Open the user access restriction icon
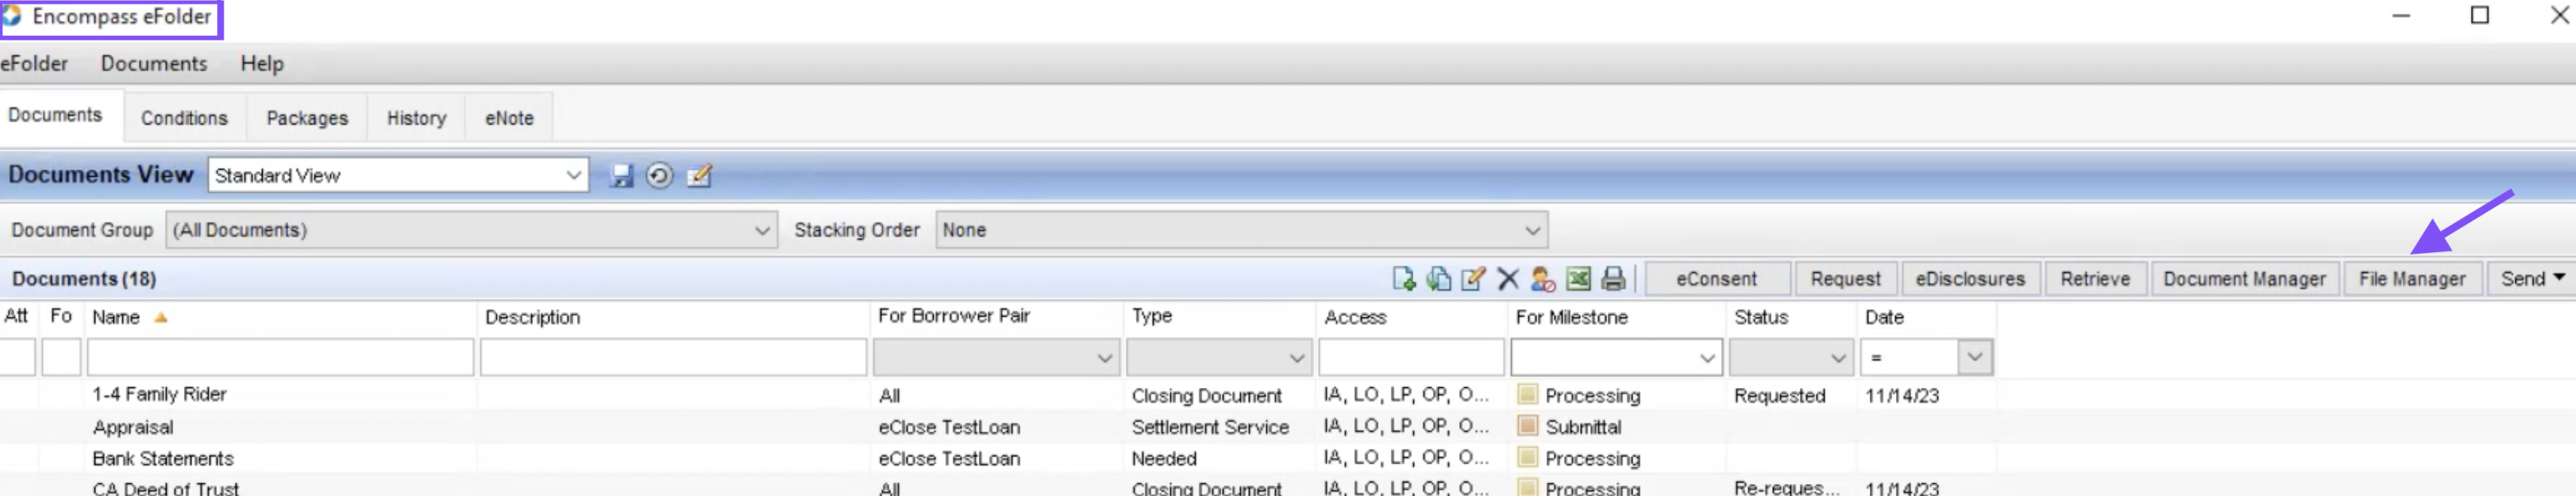This screenshot has width=2576, height=496. coord(1543,279)
